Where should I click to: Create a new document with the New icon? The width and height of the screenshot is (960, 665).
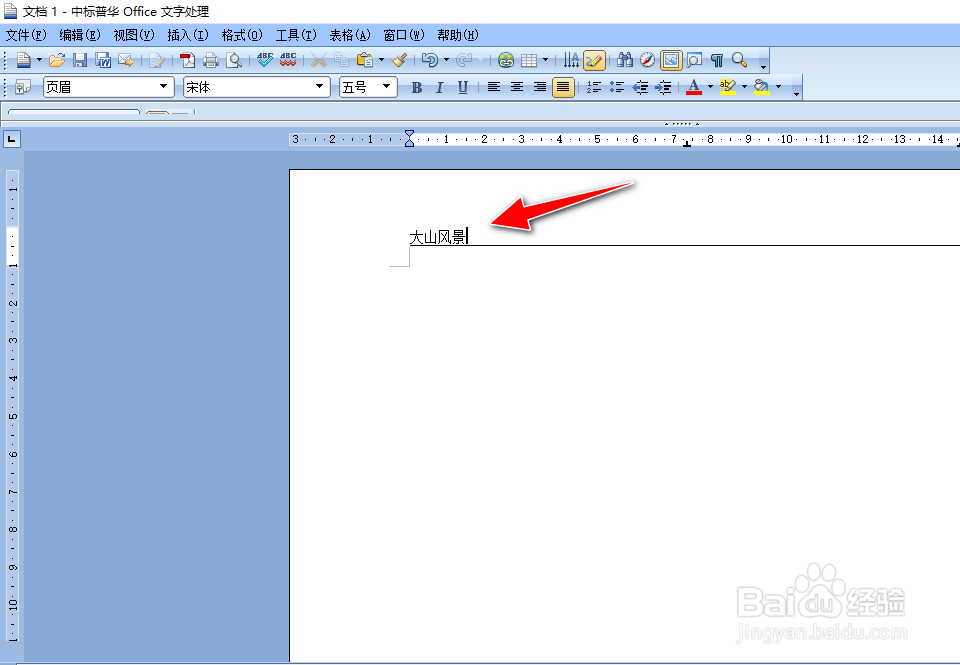pos(23,60)
